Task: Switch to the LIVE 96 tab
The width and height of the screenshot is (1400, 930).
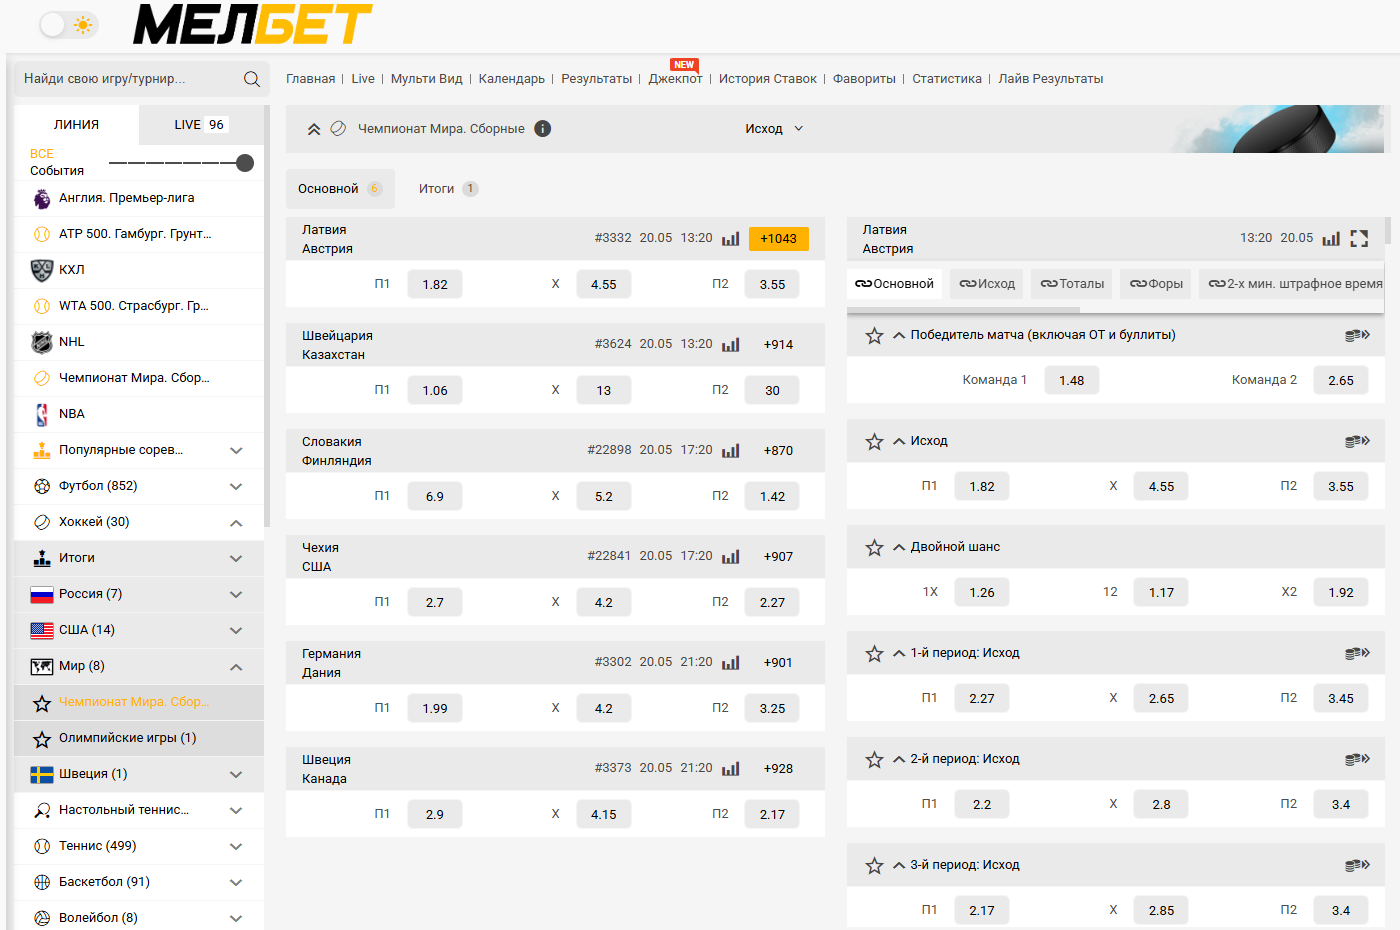Action: pyautogui.click(x=201, y=125)
